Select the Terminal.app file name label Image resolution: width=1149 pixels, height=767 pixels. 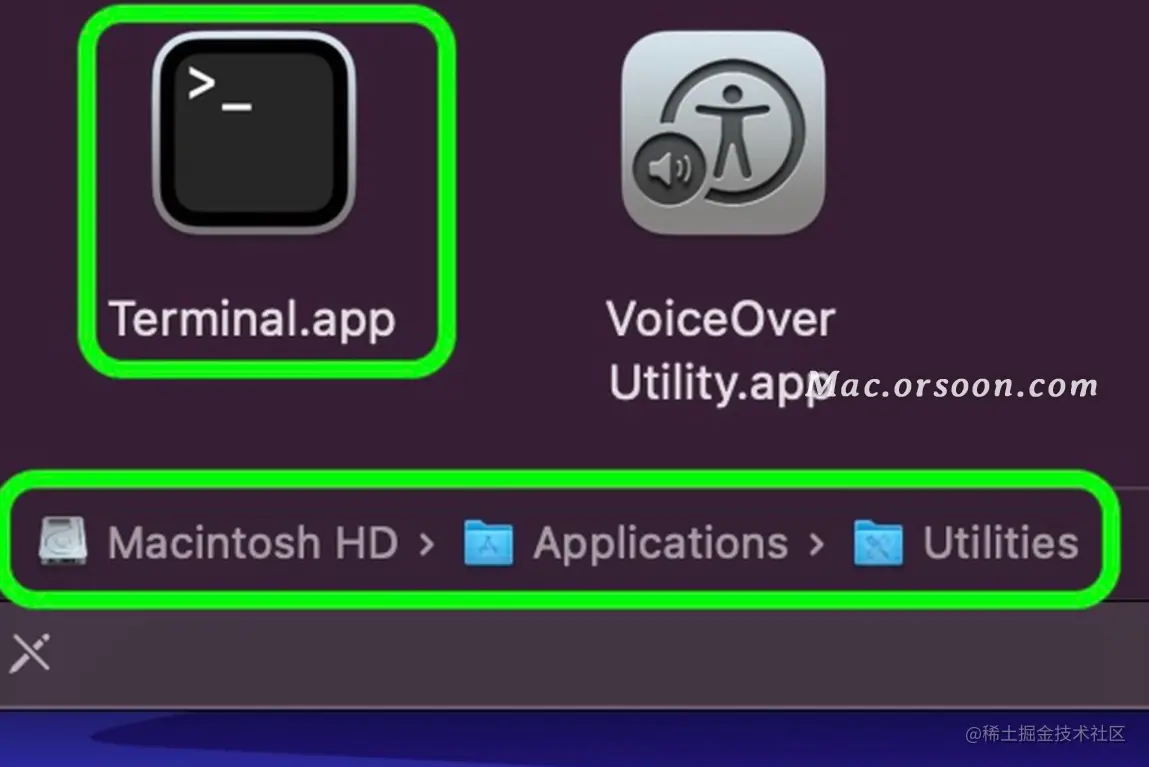[252, 319]
